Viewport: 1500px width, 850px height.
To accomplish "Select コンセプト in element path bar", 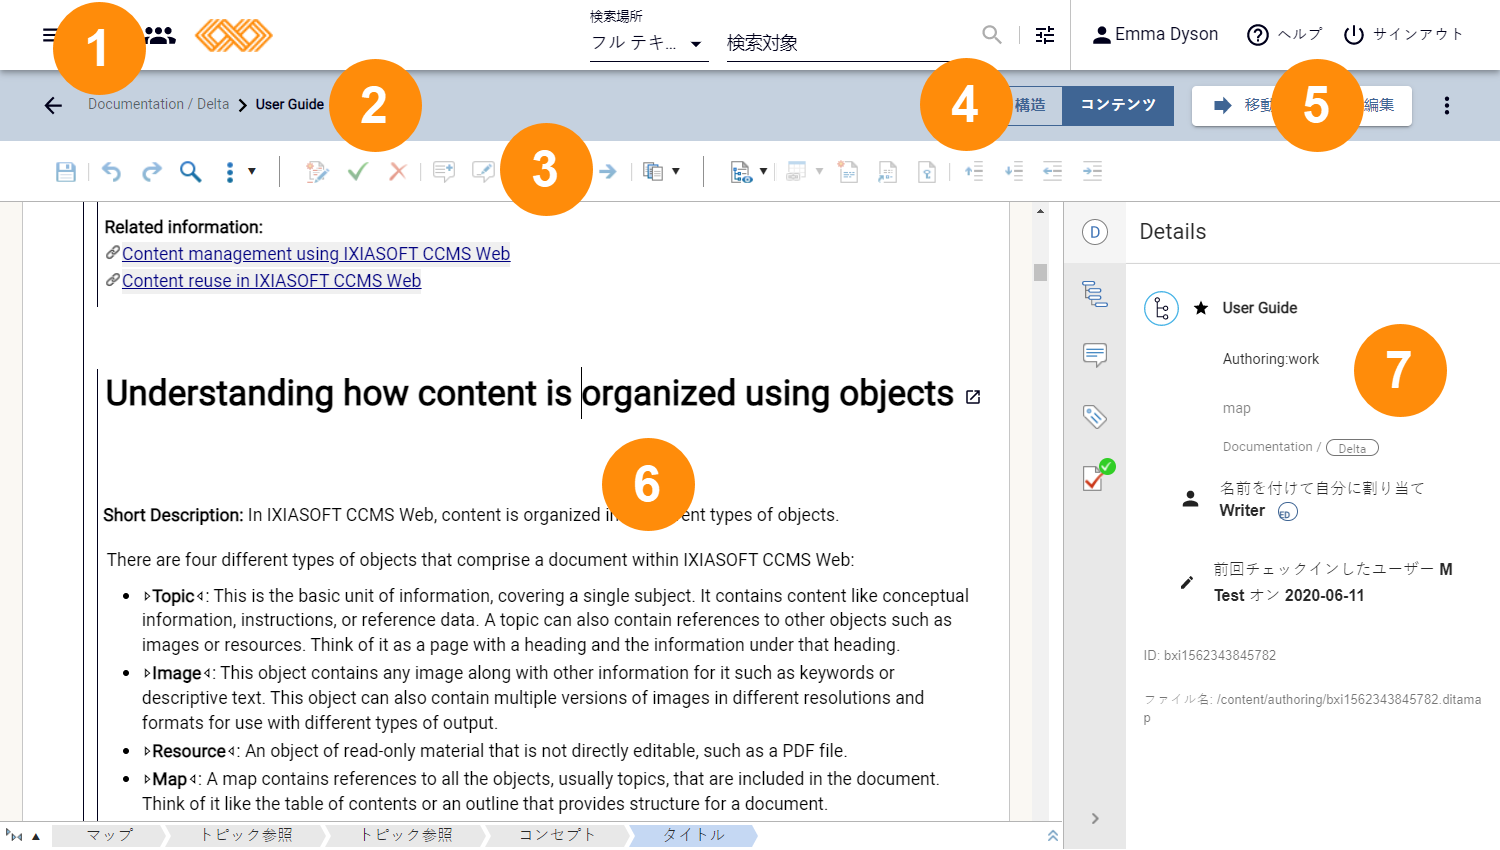I will click(556, 835).
